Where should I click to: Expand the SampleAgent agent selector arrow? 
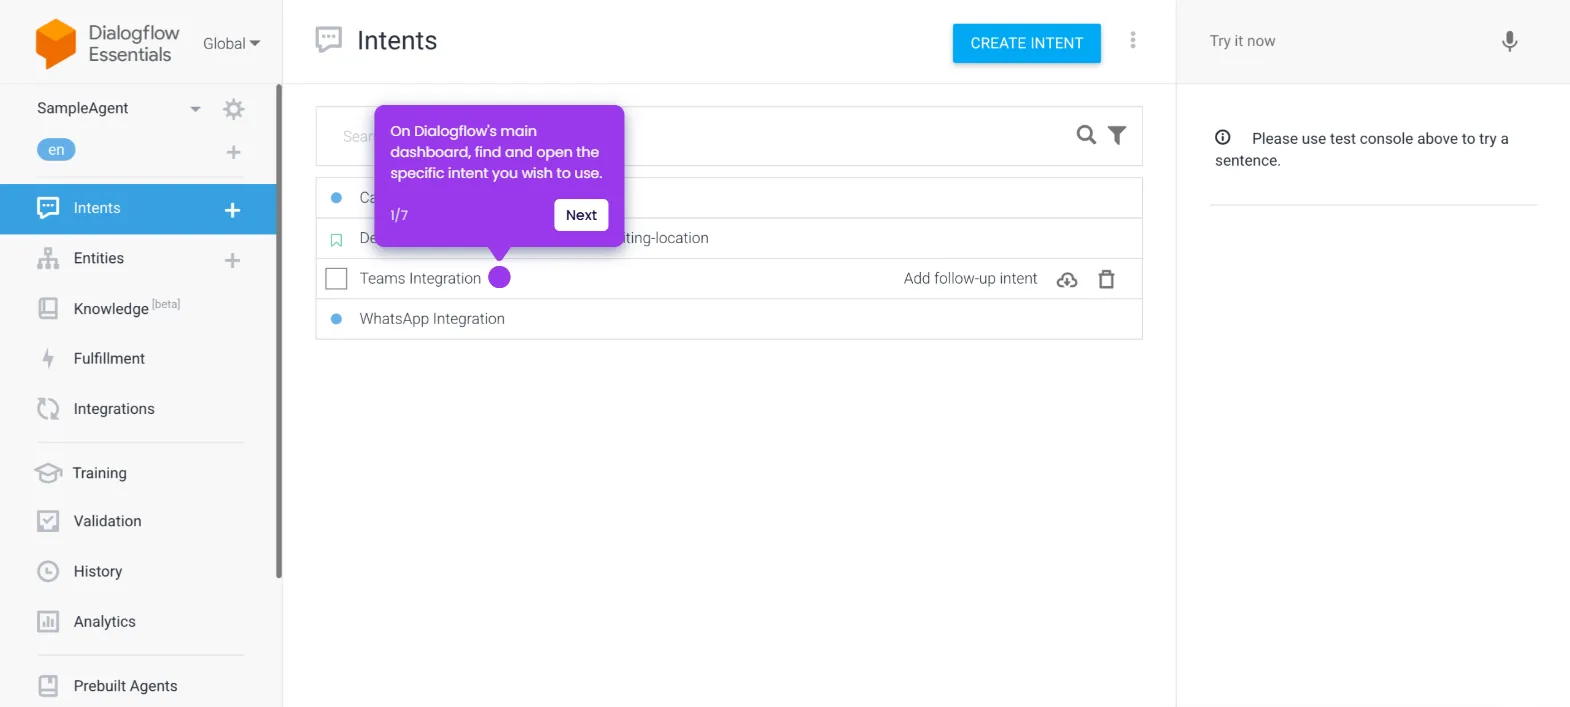pos(195,109)
